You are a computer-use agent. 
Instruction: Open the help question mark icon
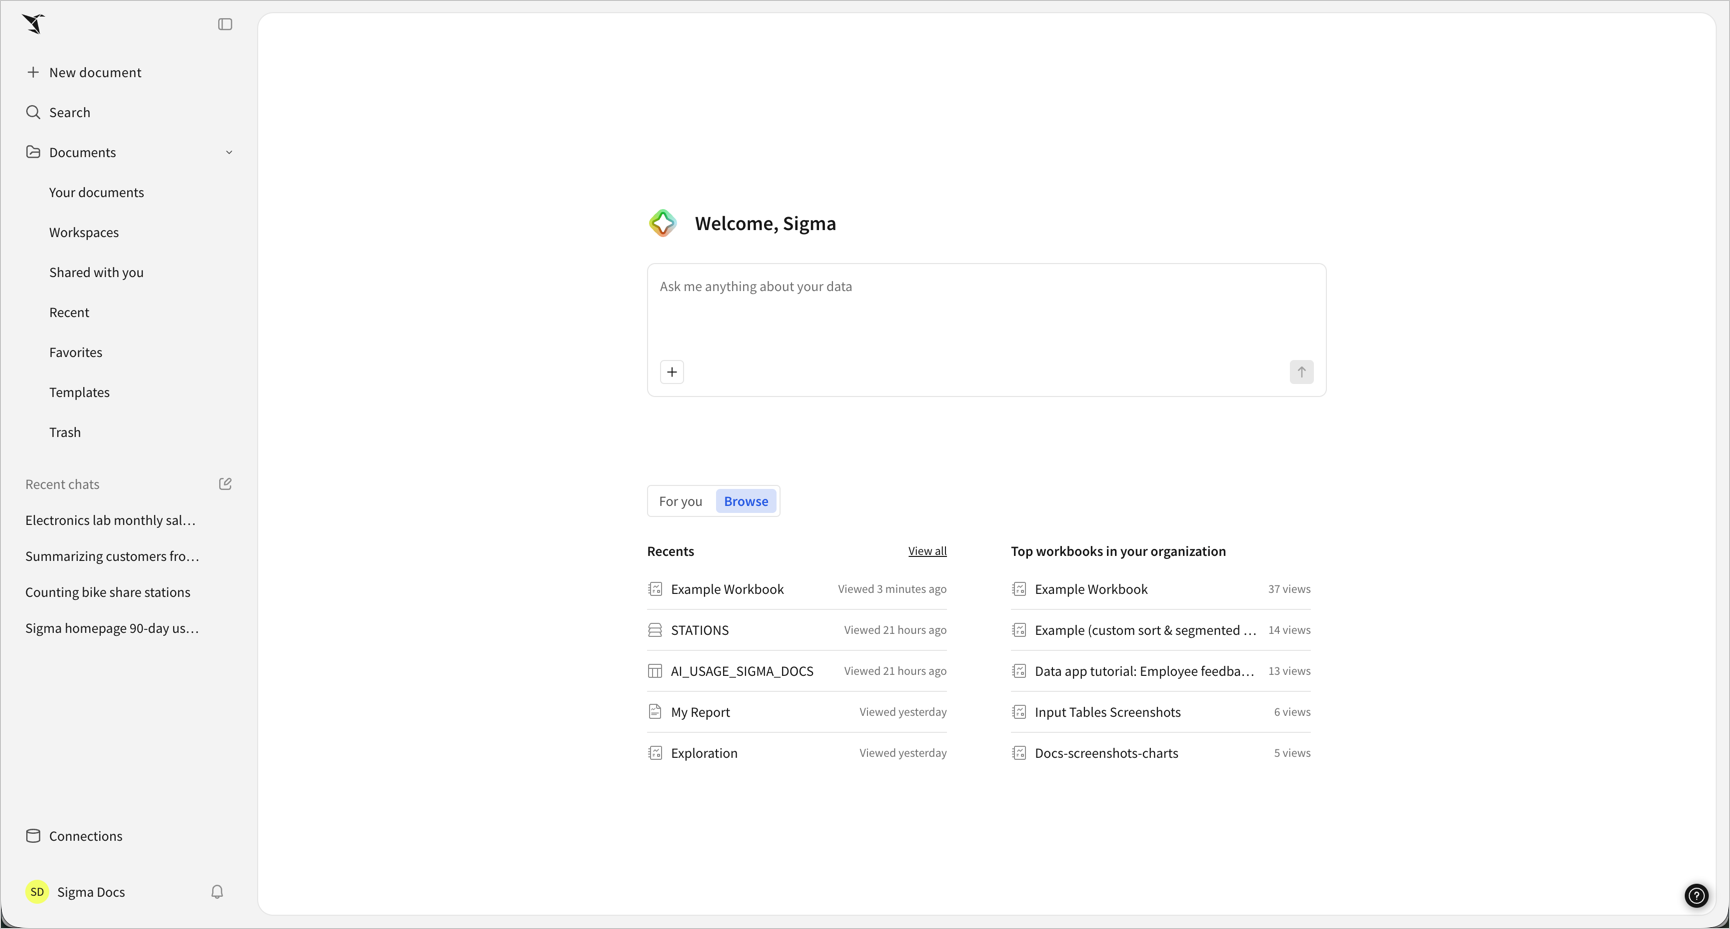1696,896
